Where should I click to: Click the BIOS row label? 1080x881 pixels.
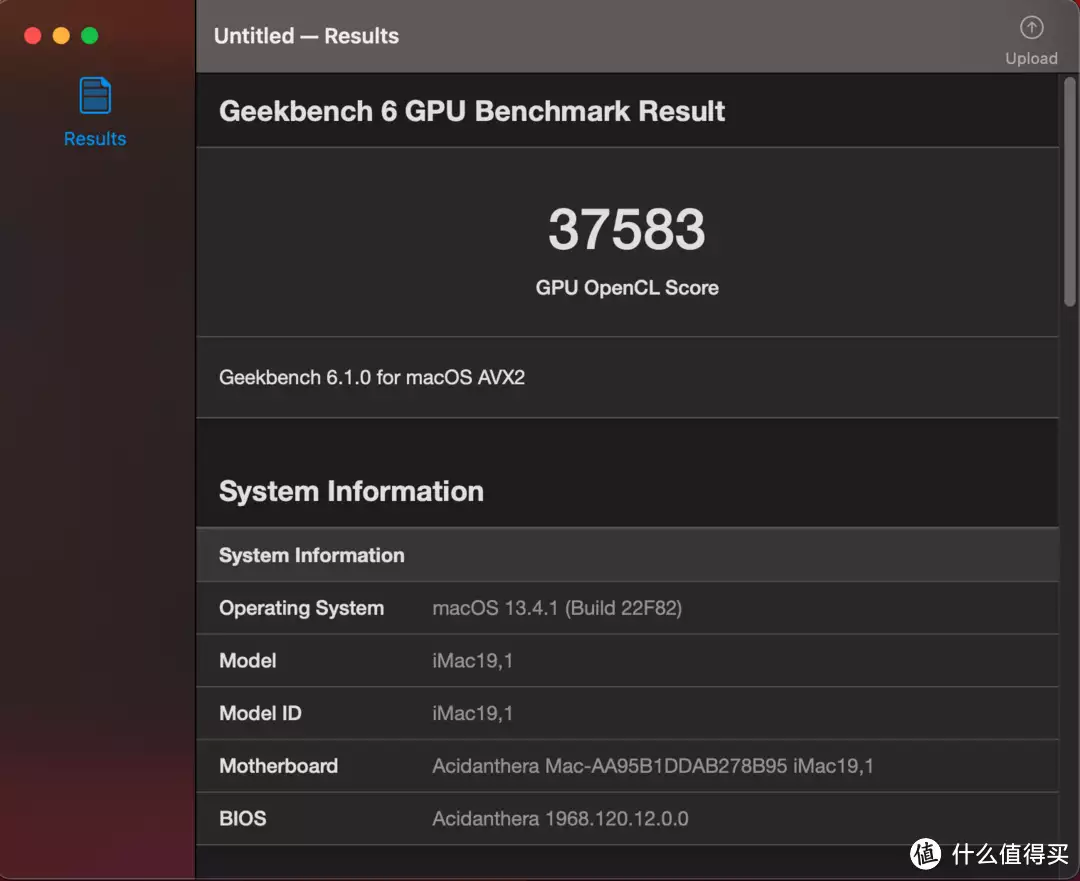[242, 818]
